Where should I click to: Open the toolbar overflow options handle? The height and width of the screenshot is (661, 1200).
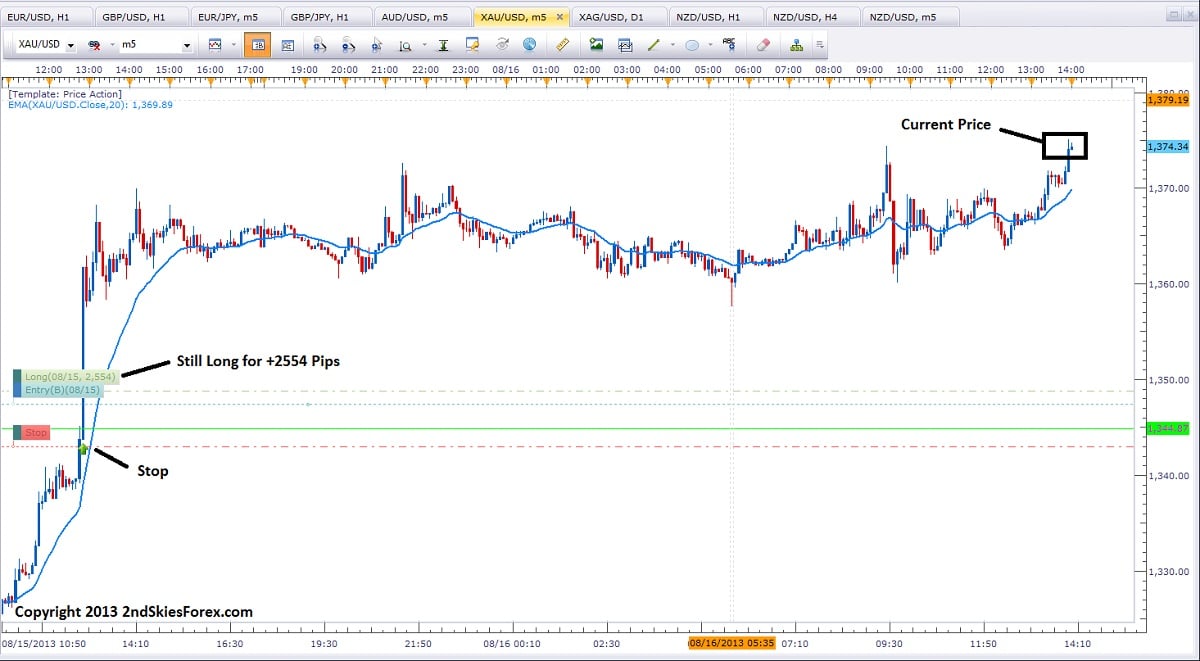point(820,45)
